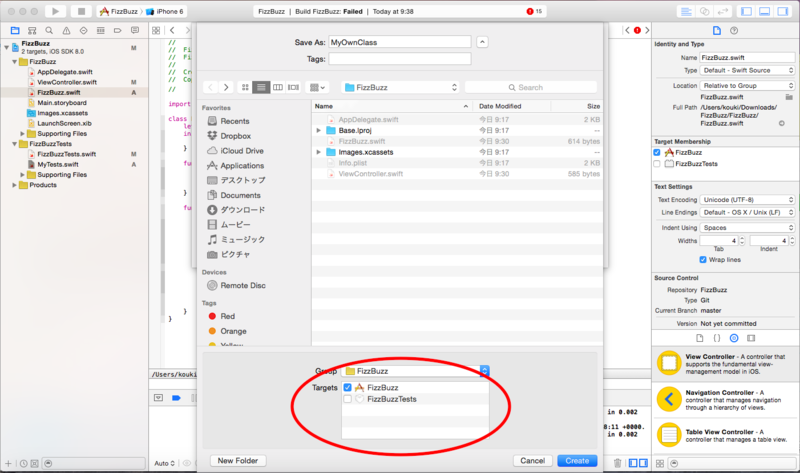Image resolution: width=800 pixels, height=473 pixels.
Task: Open the Breakpoint navigator icon
Action: point(117,30)
